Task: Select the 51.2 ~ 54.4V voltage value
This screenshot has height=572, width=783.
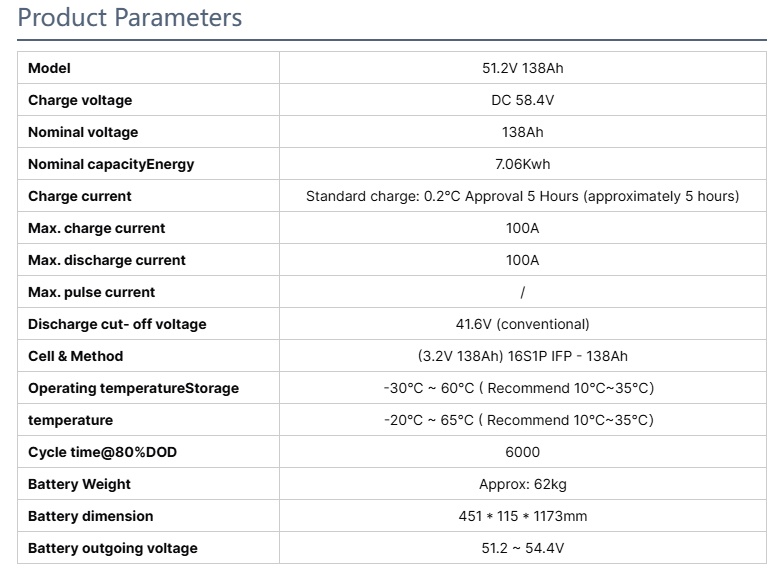Action: point(522,548)
